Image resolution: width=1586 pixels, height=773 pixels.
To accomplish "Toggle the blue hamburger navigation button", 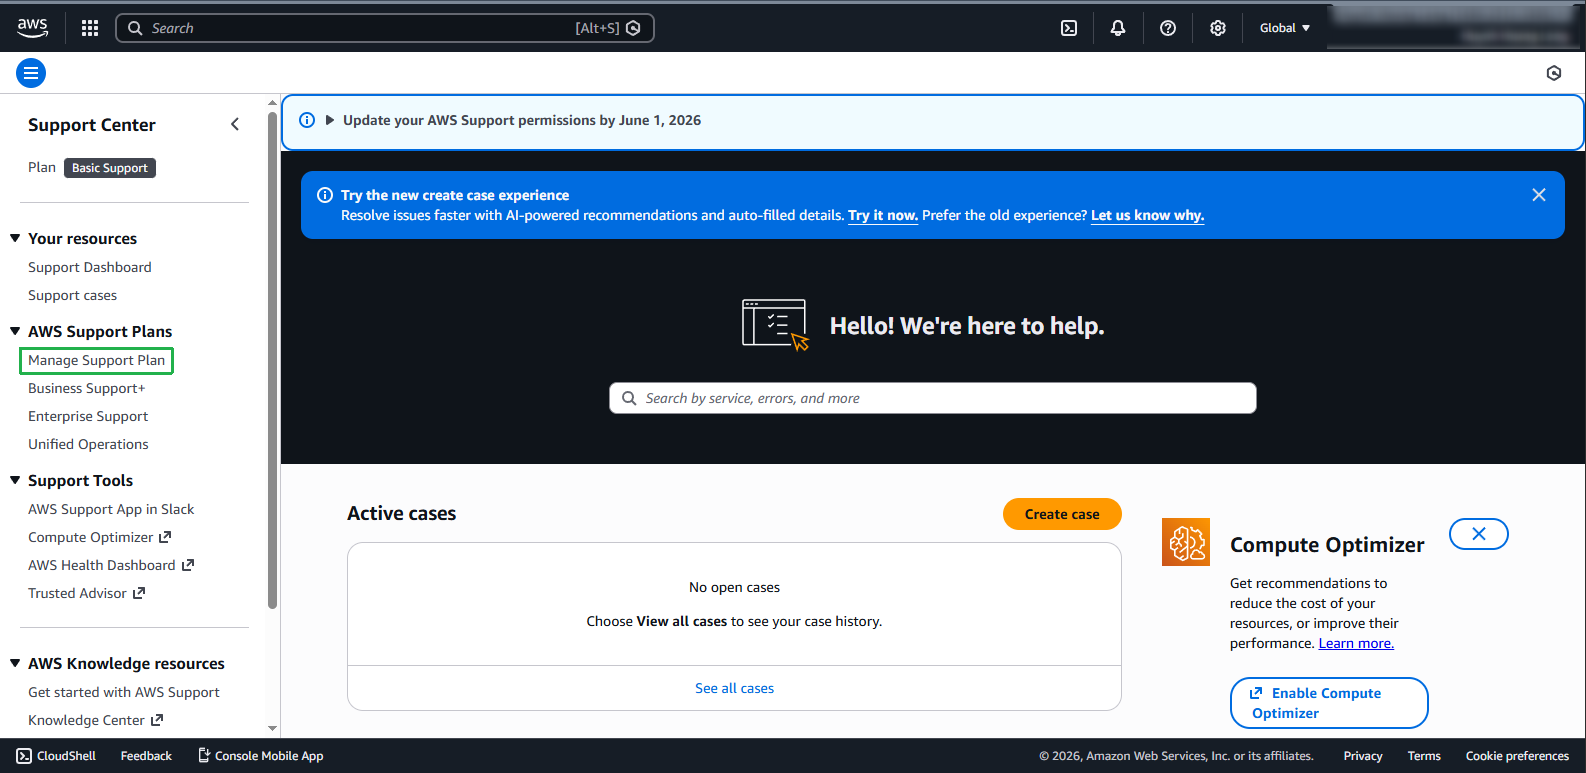I will click(x=31, y=73).
